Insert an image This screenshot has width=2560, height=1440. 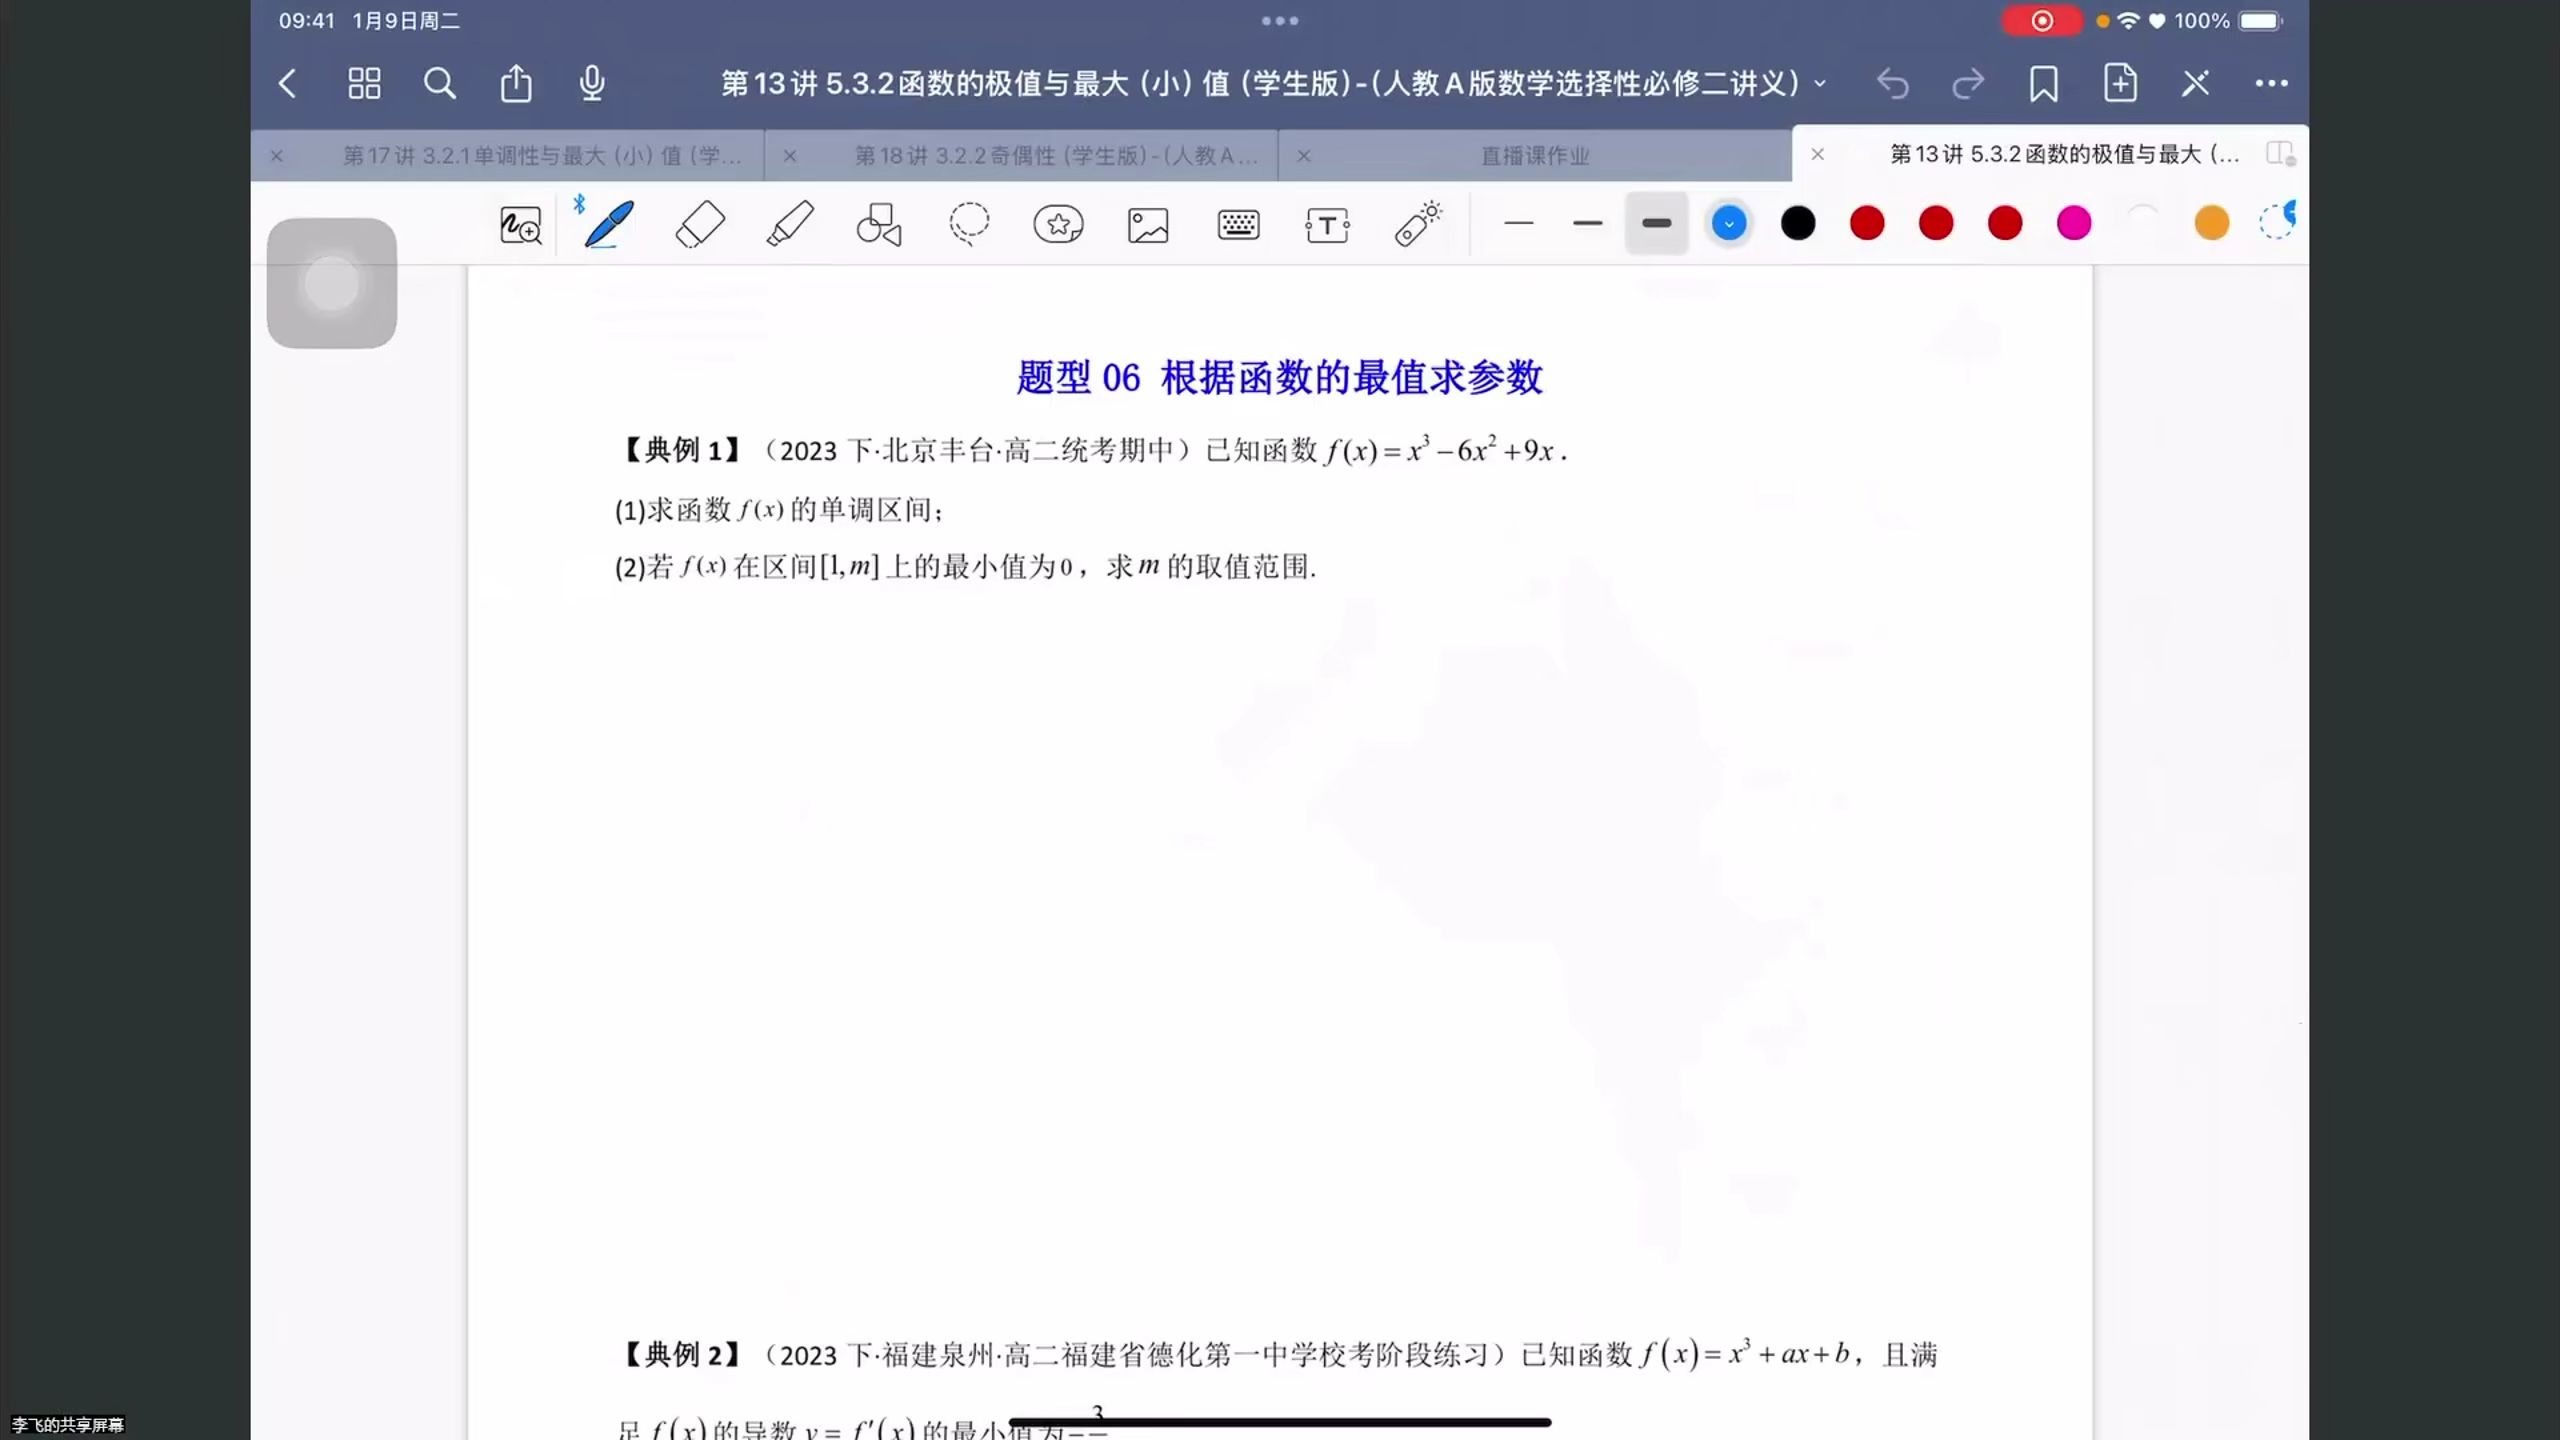1148,225
